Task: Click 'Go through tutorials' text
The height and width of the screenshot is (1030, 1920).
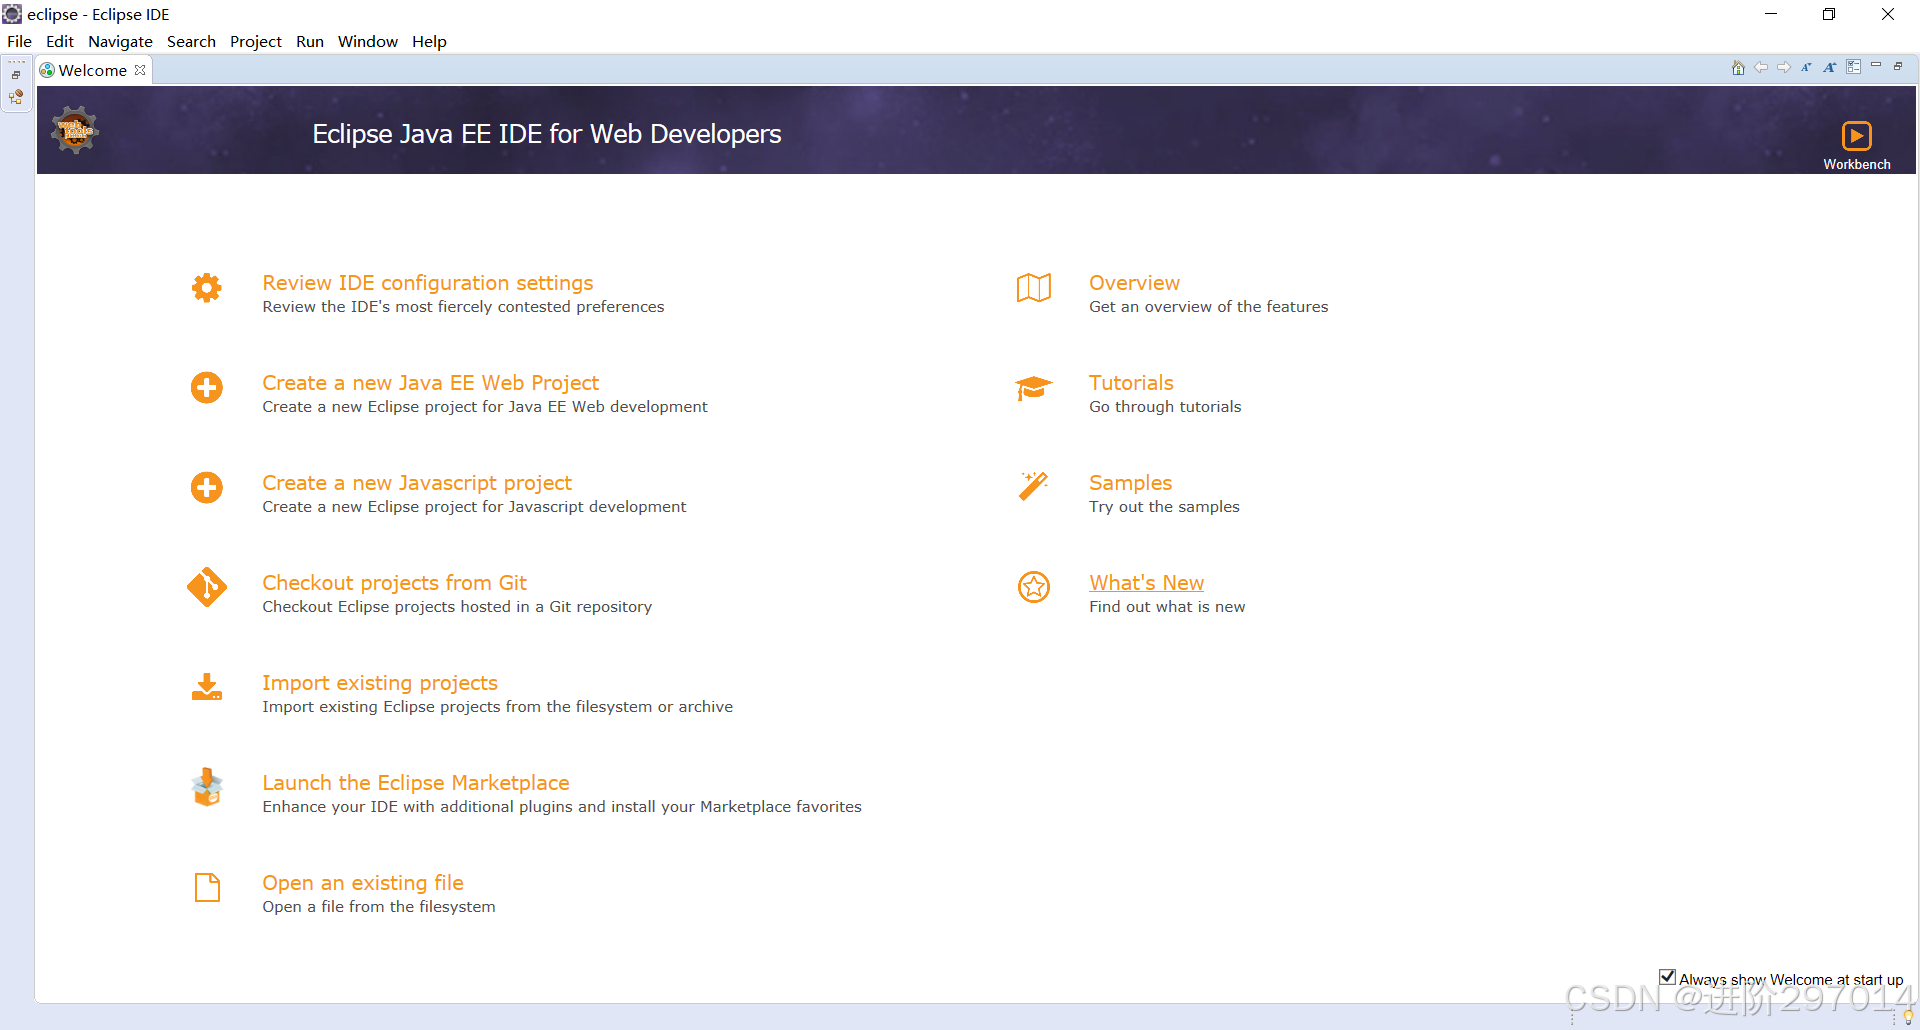Action: click(1165, 407)
